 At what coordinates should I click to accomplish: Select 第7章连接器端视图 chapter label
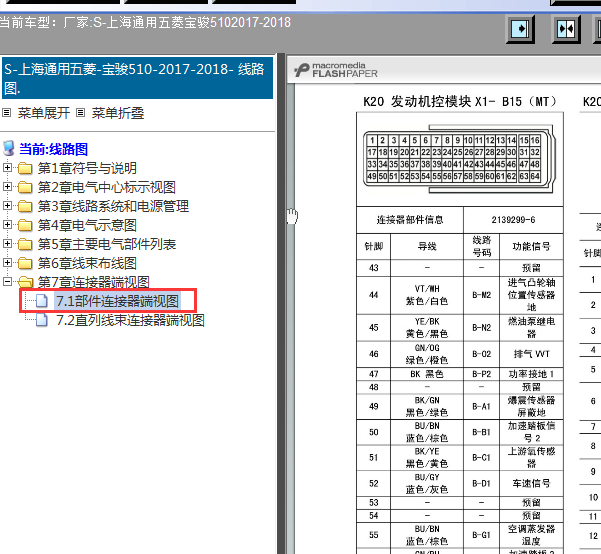point(94,282)
